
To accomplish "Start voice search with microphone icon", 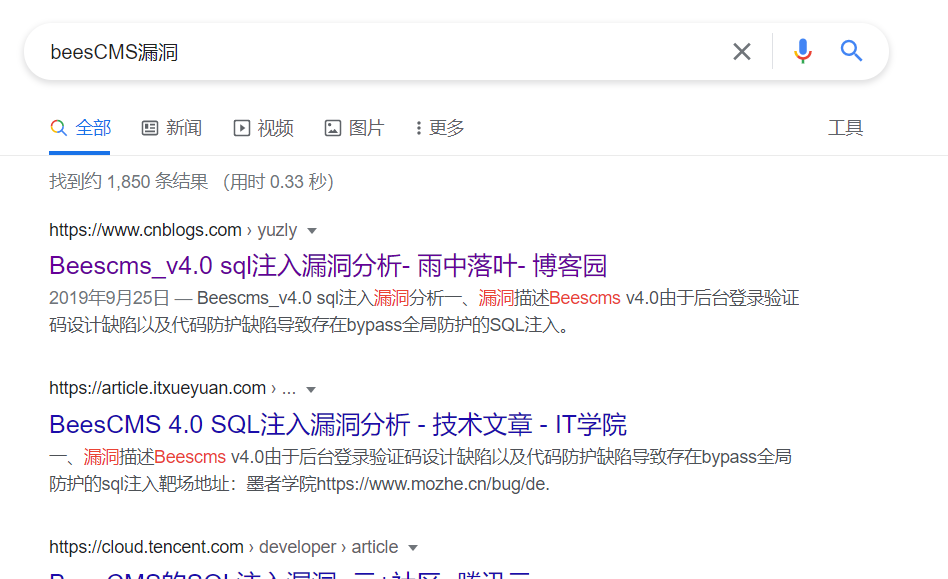I will tap(802, 51).
